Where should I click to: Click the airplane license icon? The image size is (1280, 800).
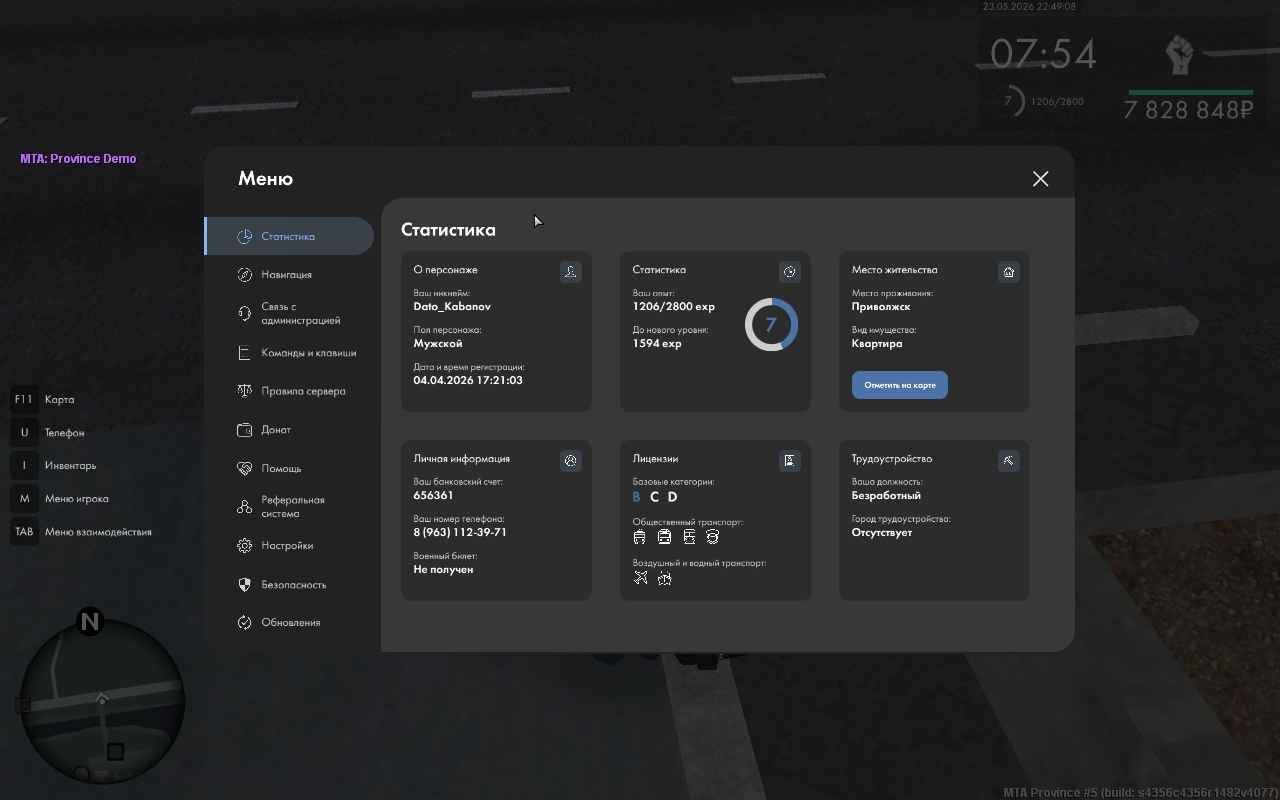(x=641, y=578)
